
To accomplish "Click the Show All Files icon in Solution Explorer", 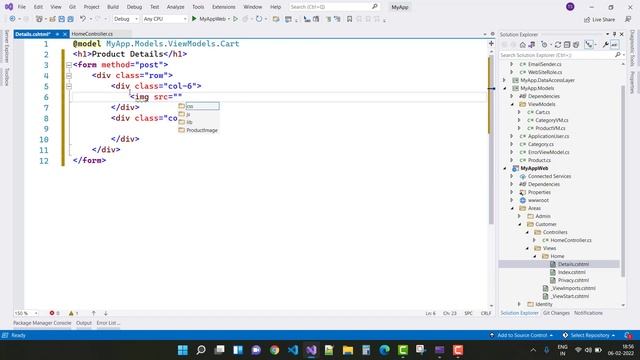I will 576,44.
